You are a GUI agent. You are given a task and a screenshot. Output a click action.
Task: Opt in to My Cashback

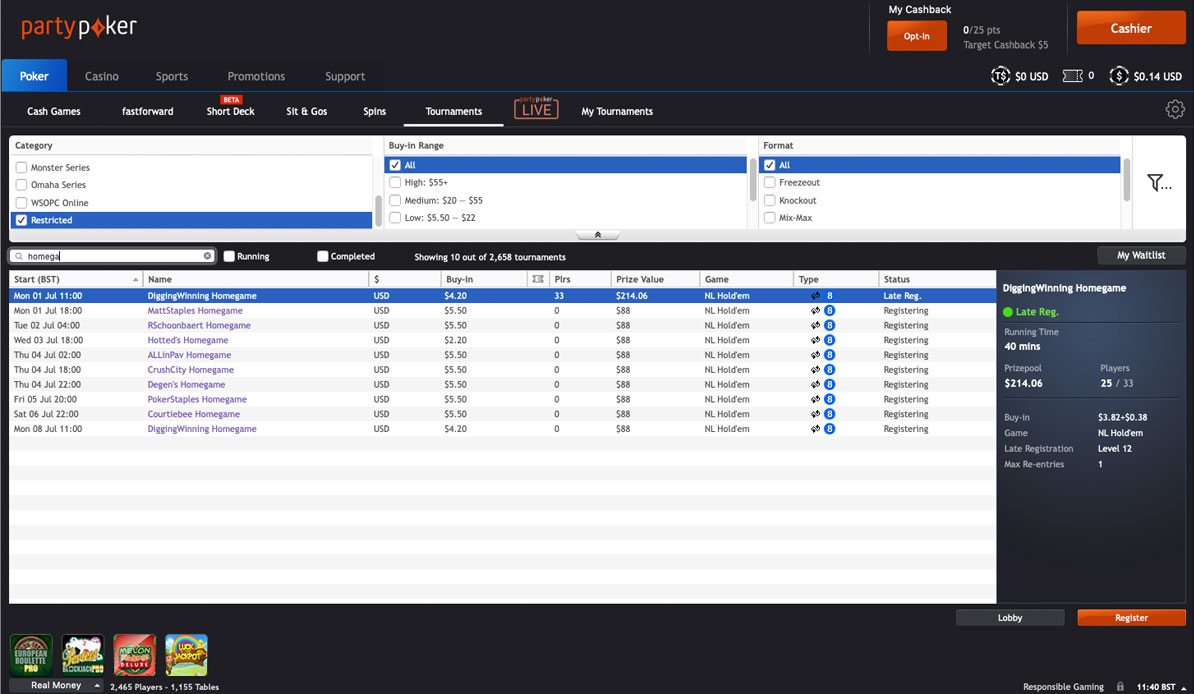[x=916, y=36]
